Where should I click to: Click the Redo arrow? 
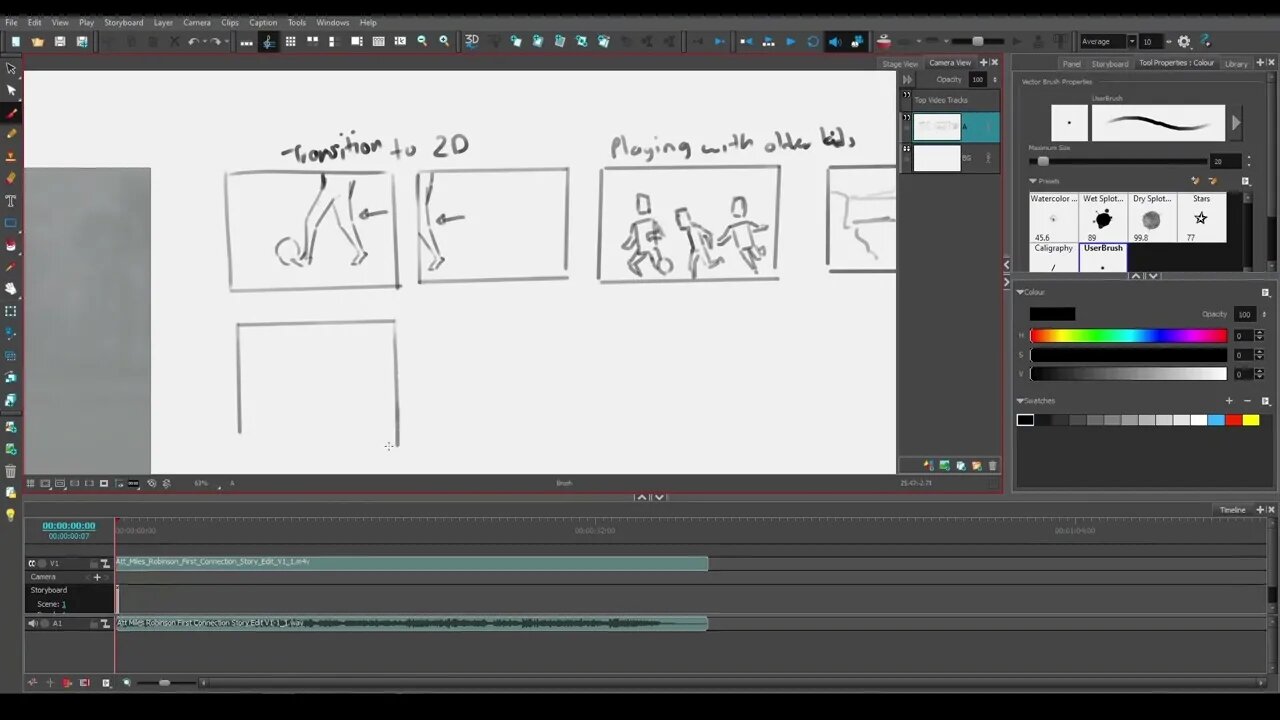pos(215,41)
